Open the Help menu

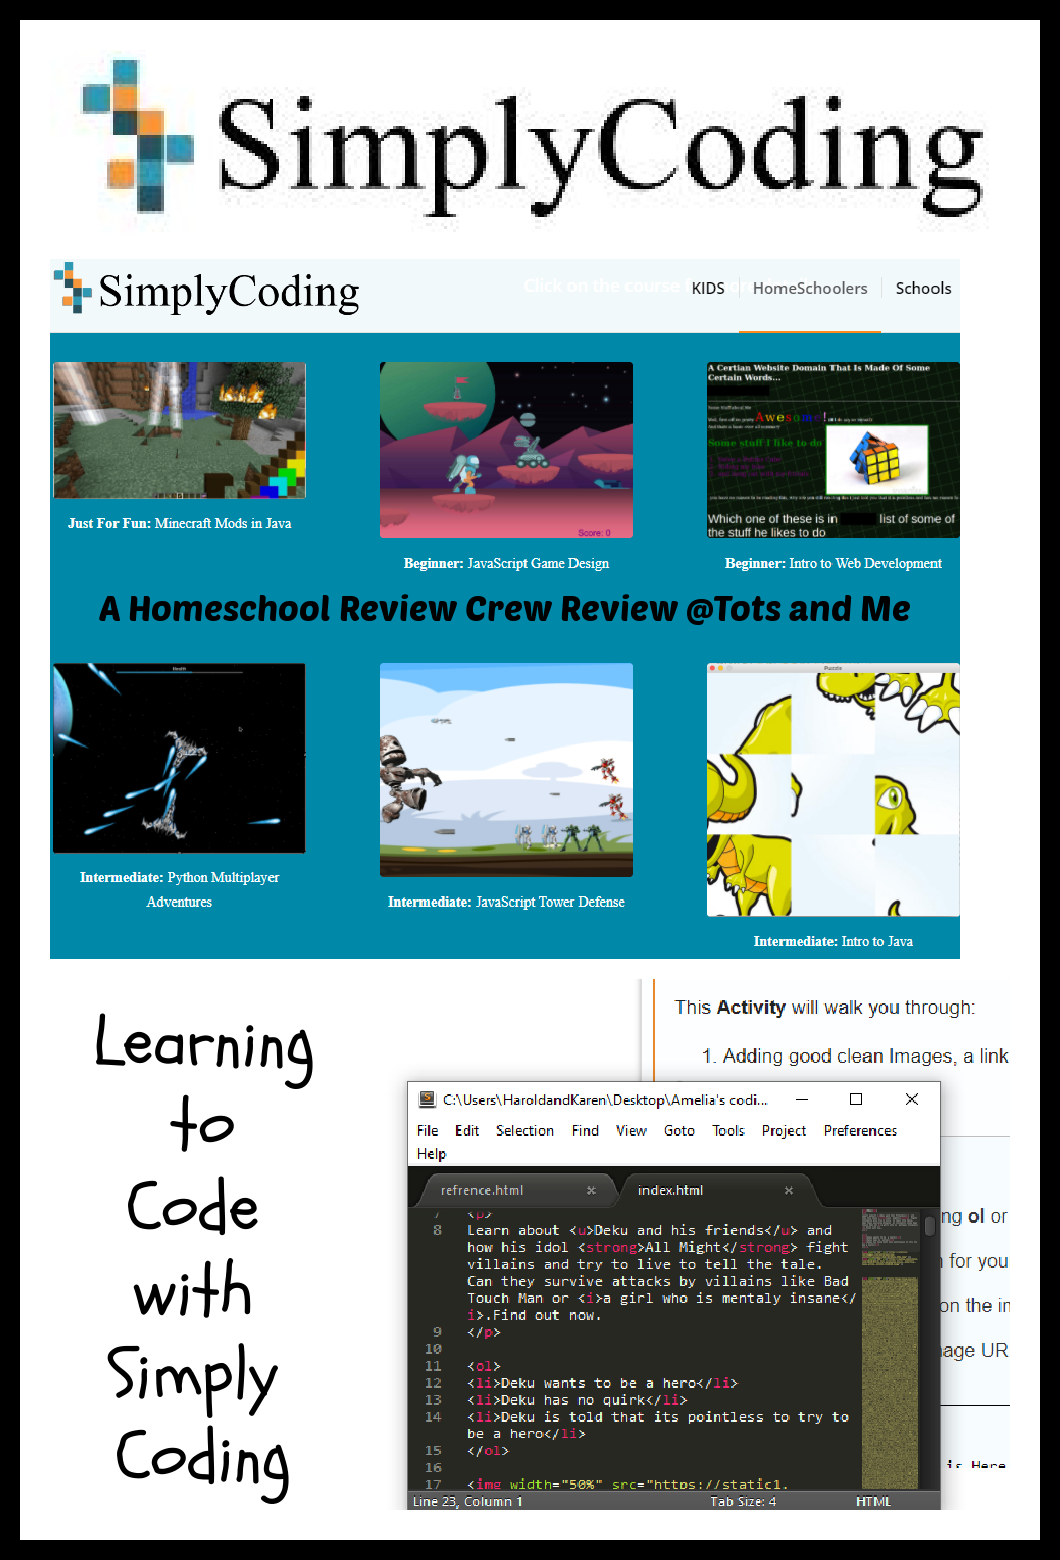click(x=430, y=1153)
